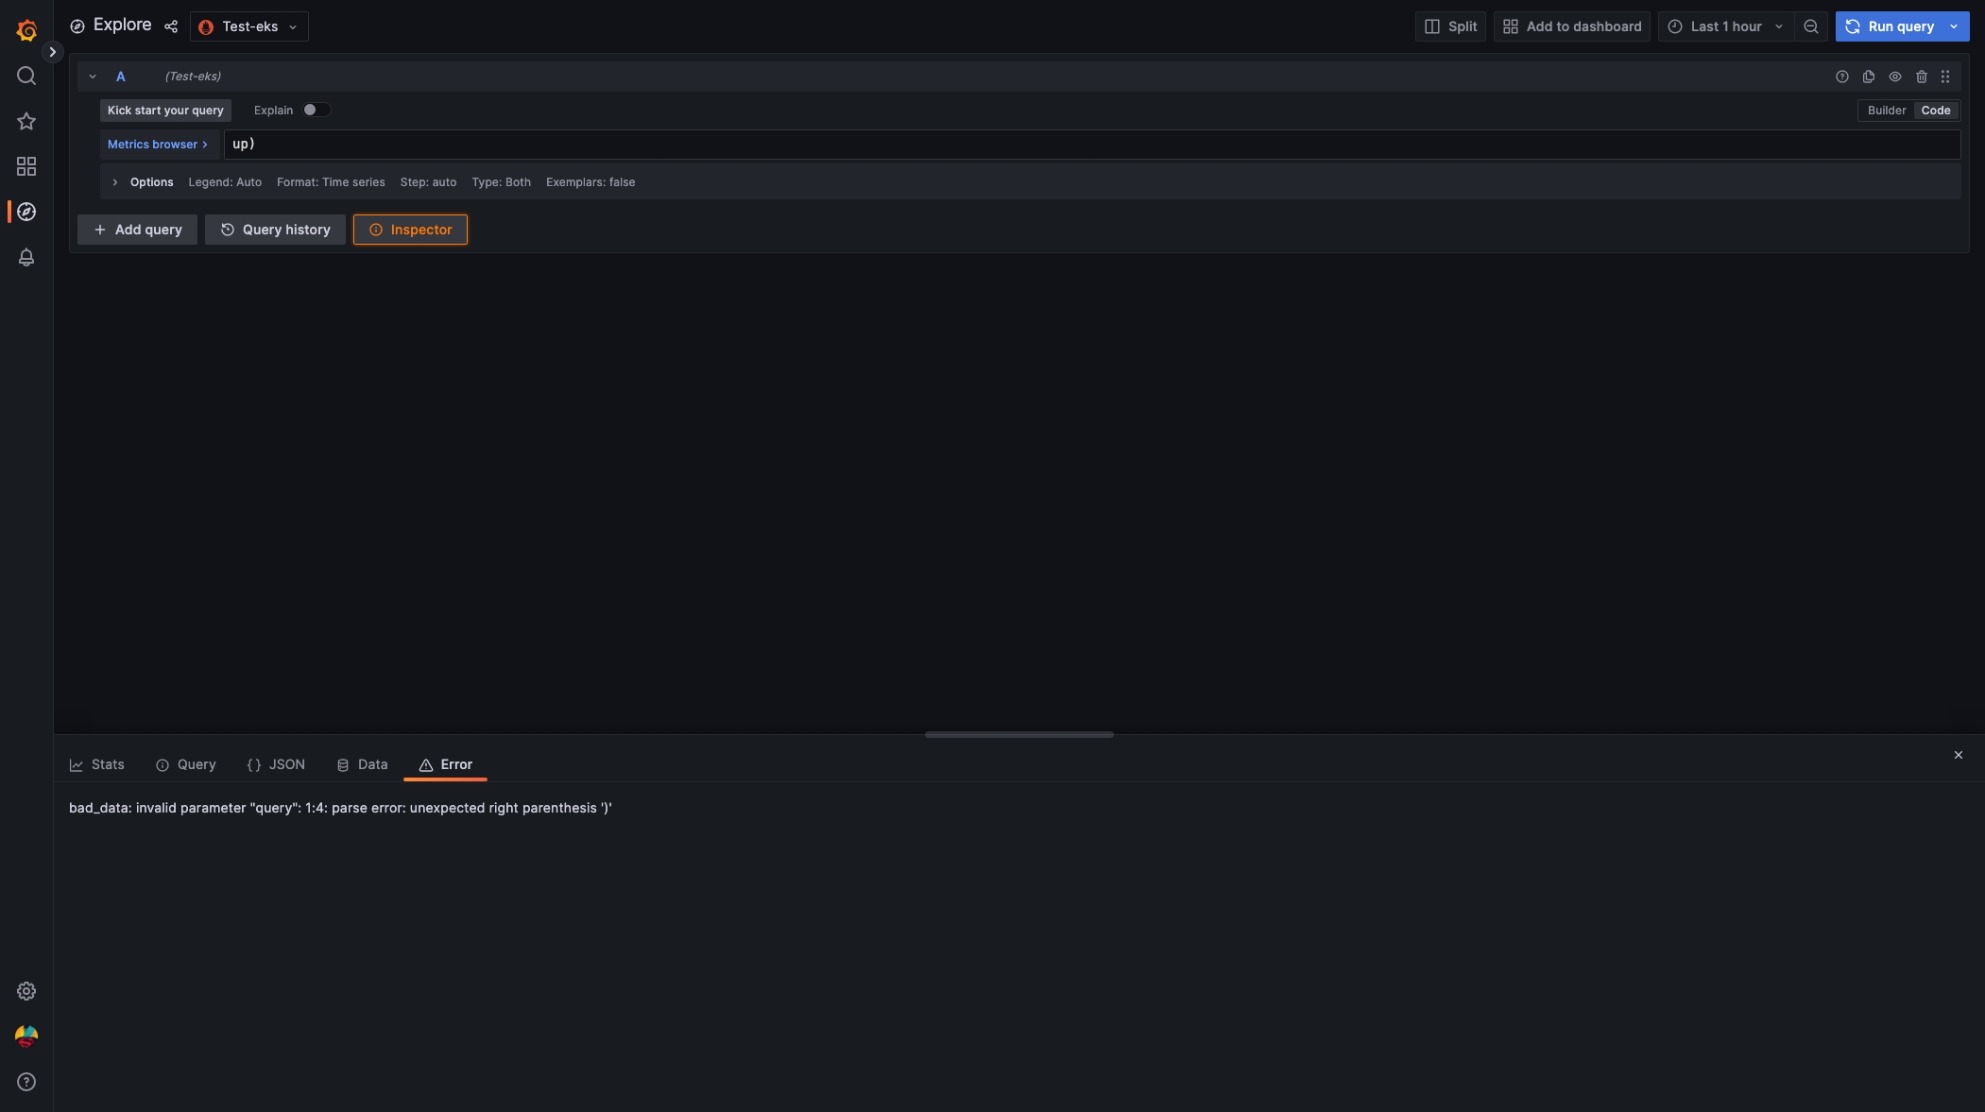Zoom out the time range with the magnifier

(1811, 26)
